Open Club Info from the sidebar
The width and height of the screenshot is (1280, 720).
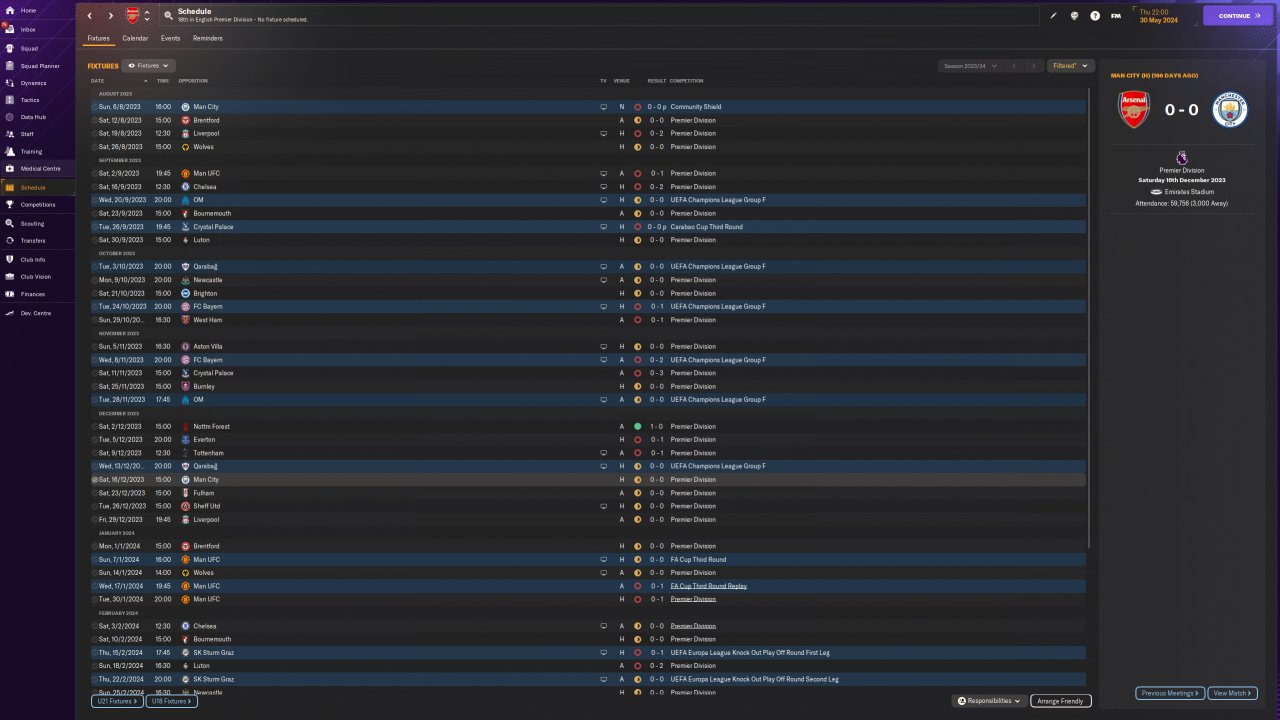coord(33,259)
